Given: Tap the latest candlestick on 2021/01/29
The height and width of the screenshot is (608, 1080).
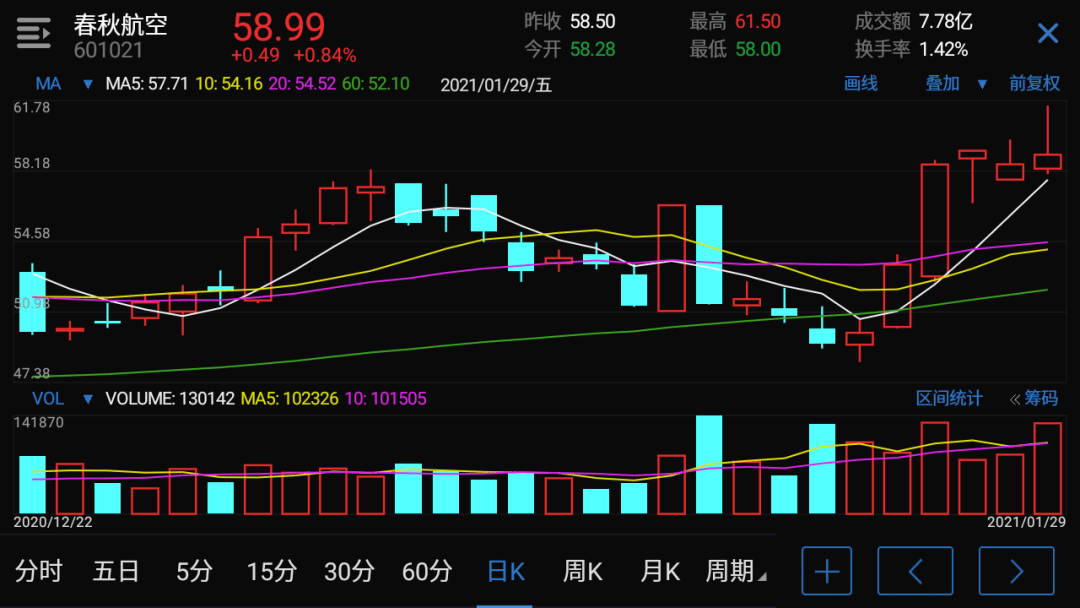Looking at the screenshot, I should click(1047, 161).
